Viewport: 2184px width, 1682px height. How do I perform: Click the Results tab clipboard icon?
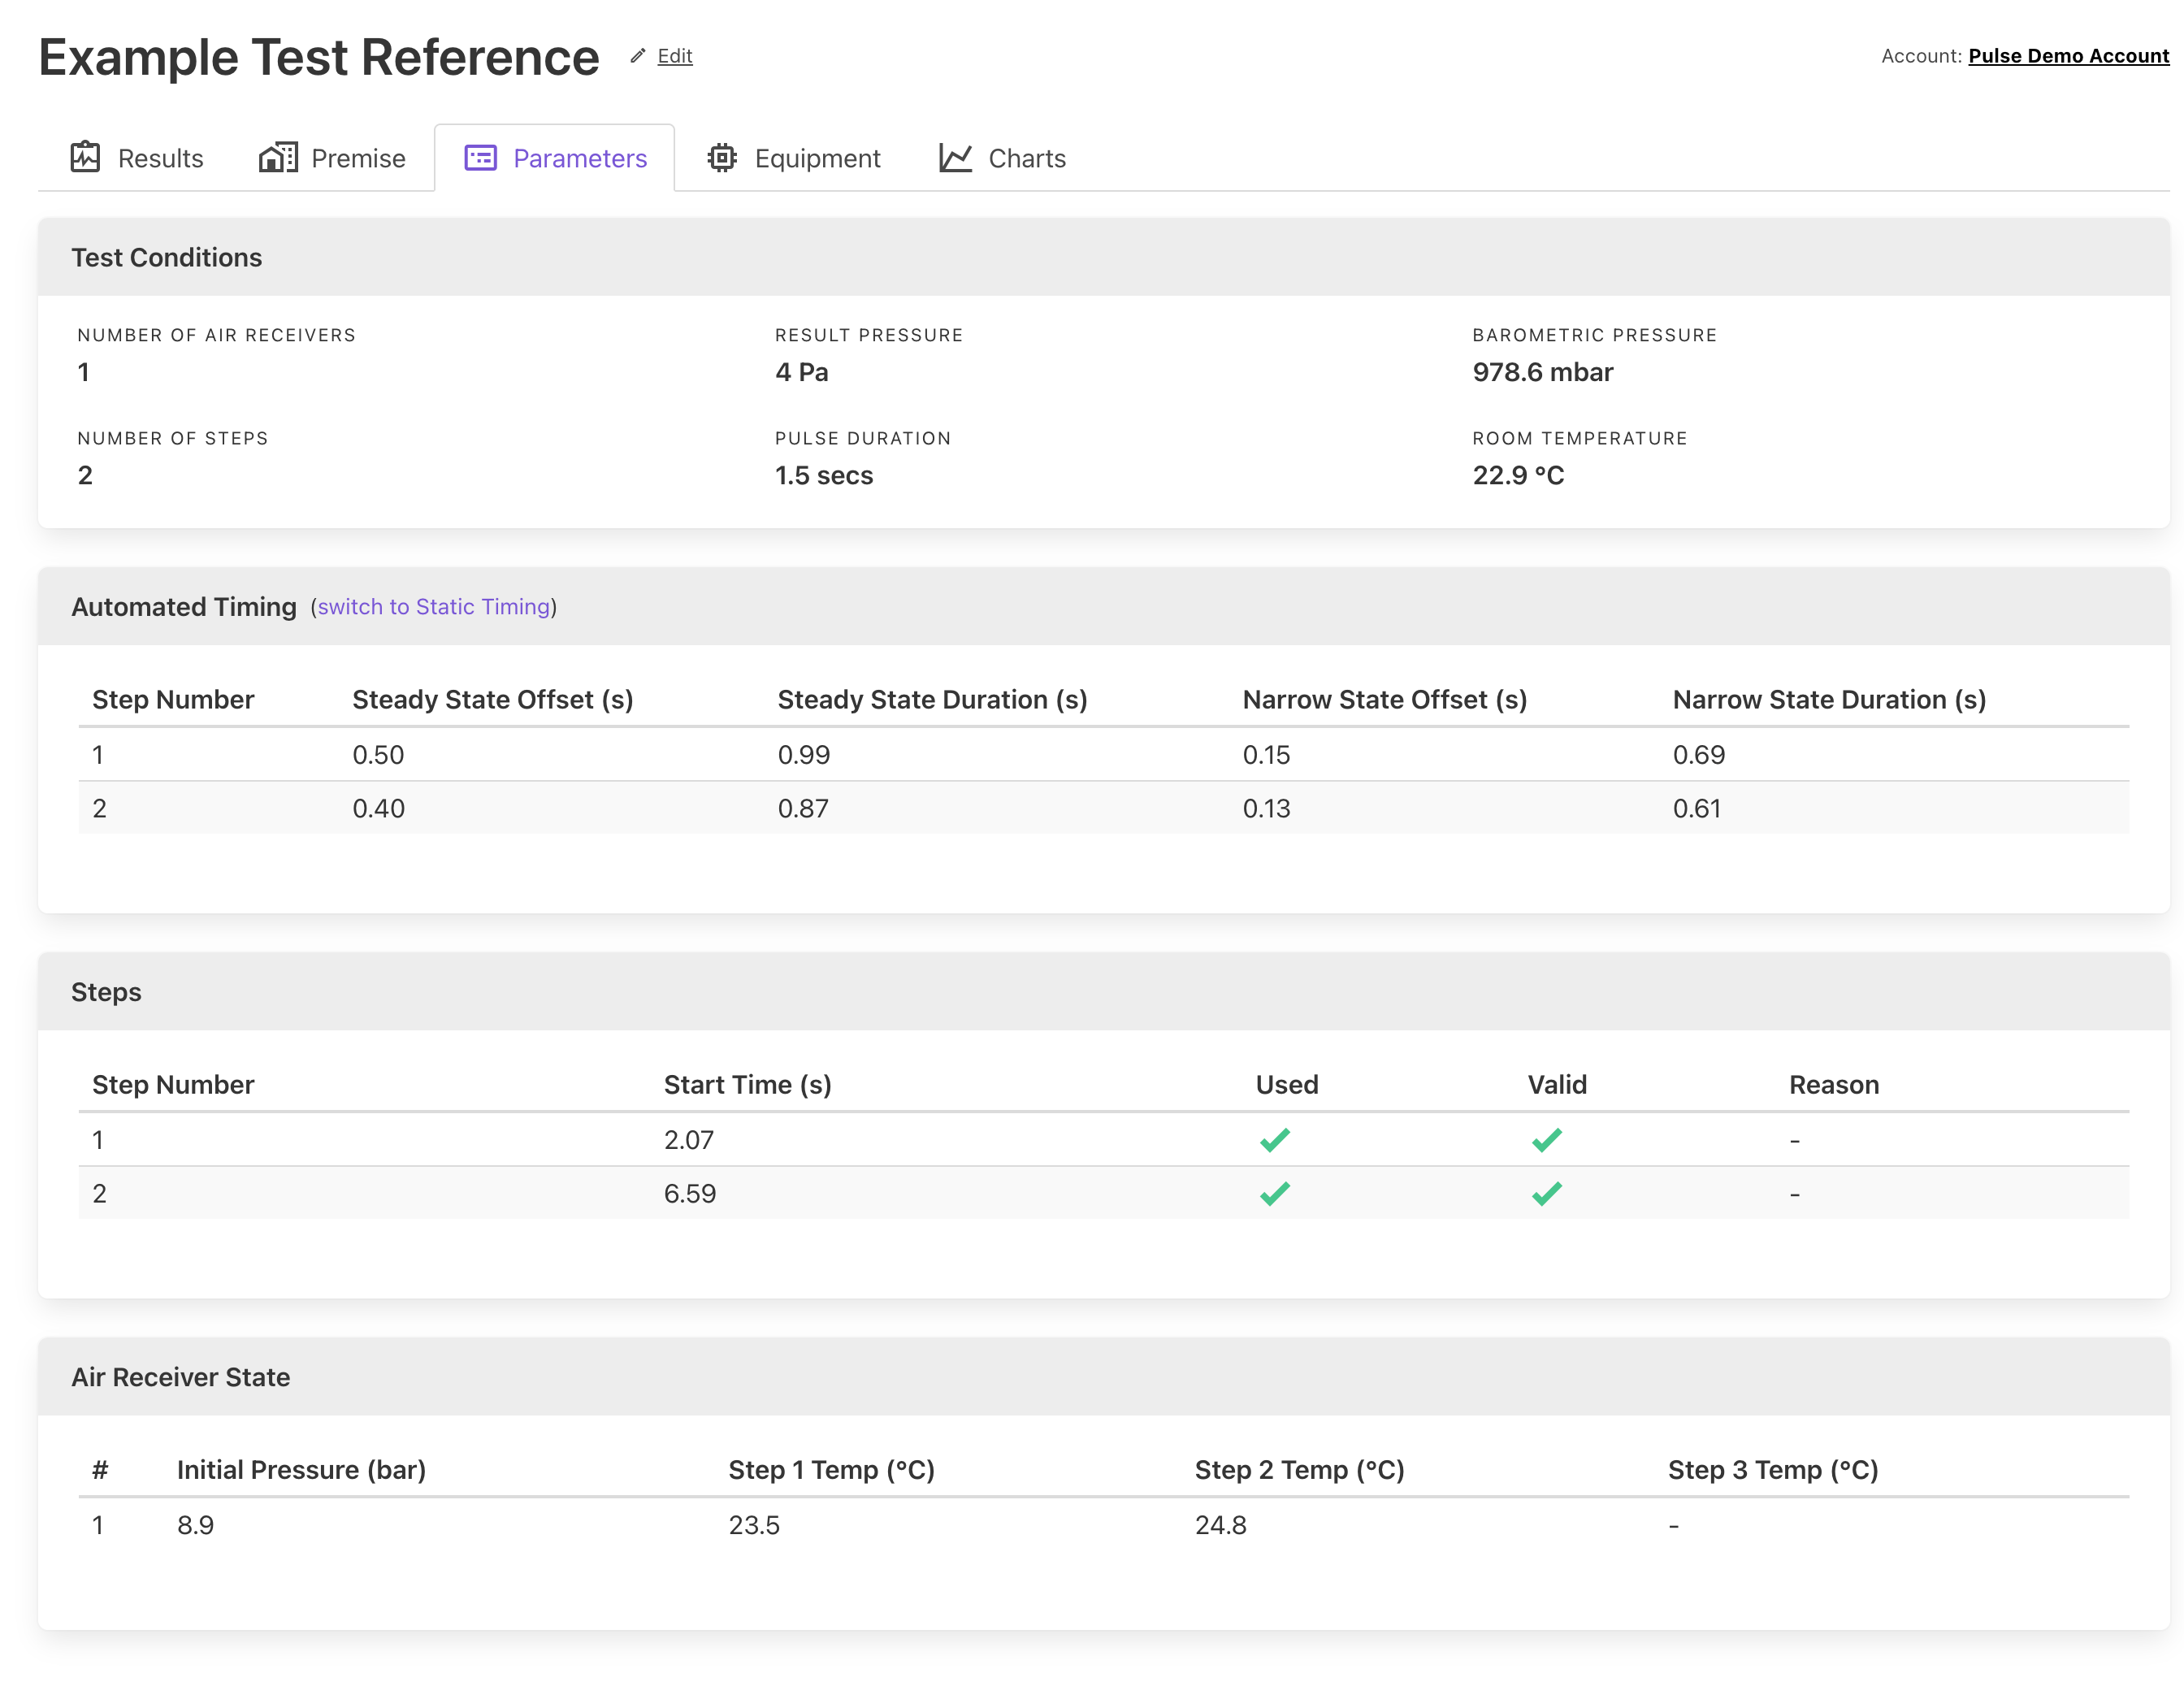click(x=85, y=157)
